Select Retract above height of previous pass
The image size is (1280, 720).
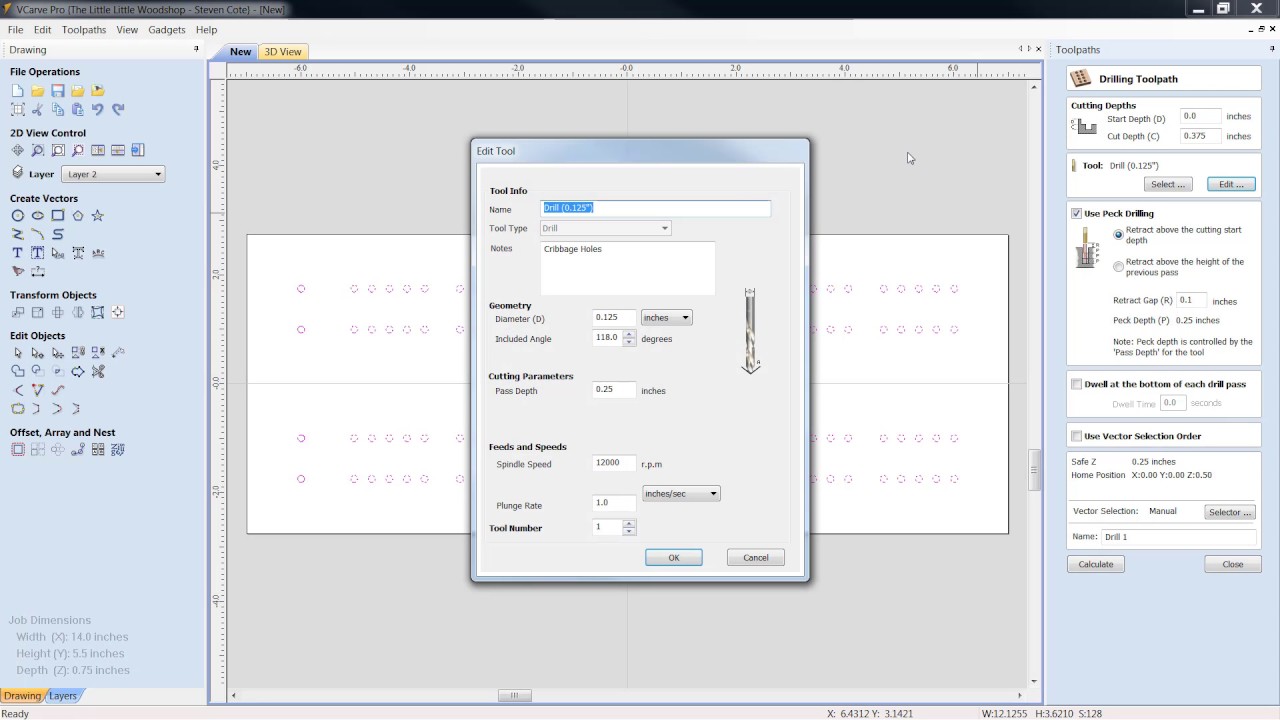tap(1119, 267)
